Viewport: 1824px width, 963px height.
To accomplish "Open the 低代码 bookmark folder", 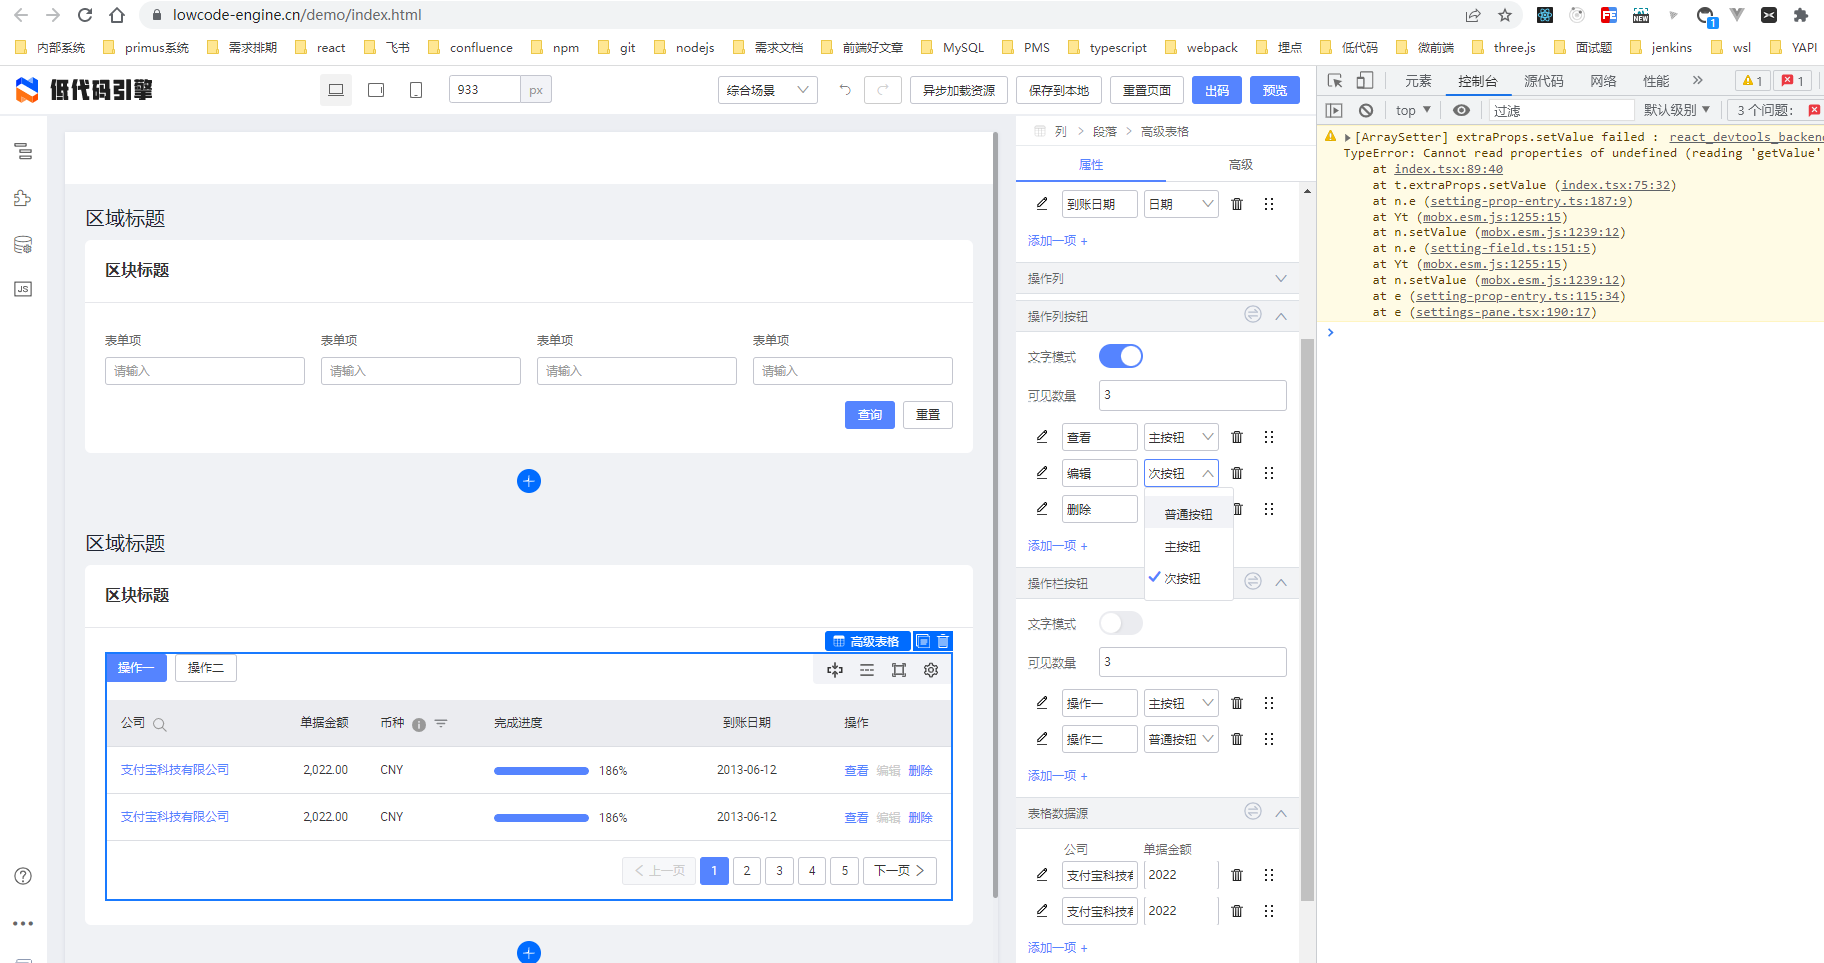I will [1349, 47].
